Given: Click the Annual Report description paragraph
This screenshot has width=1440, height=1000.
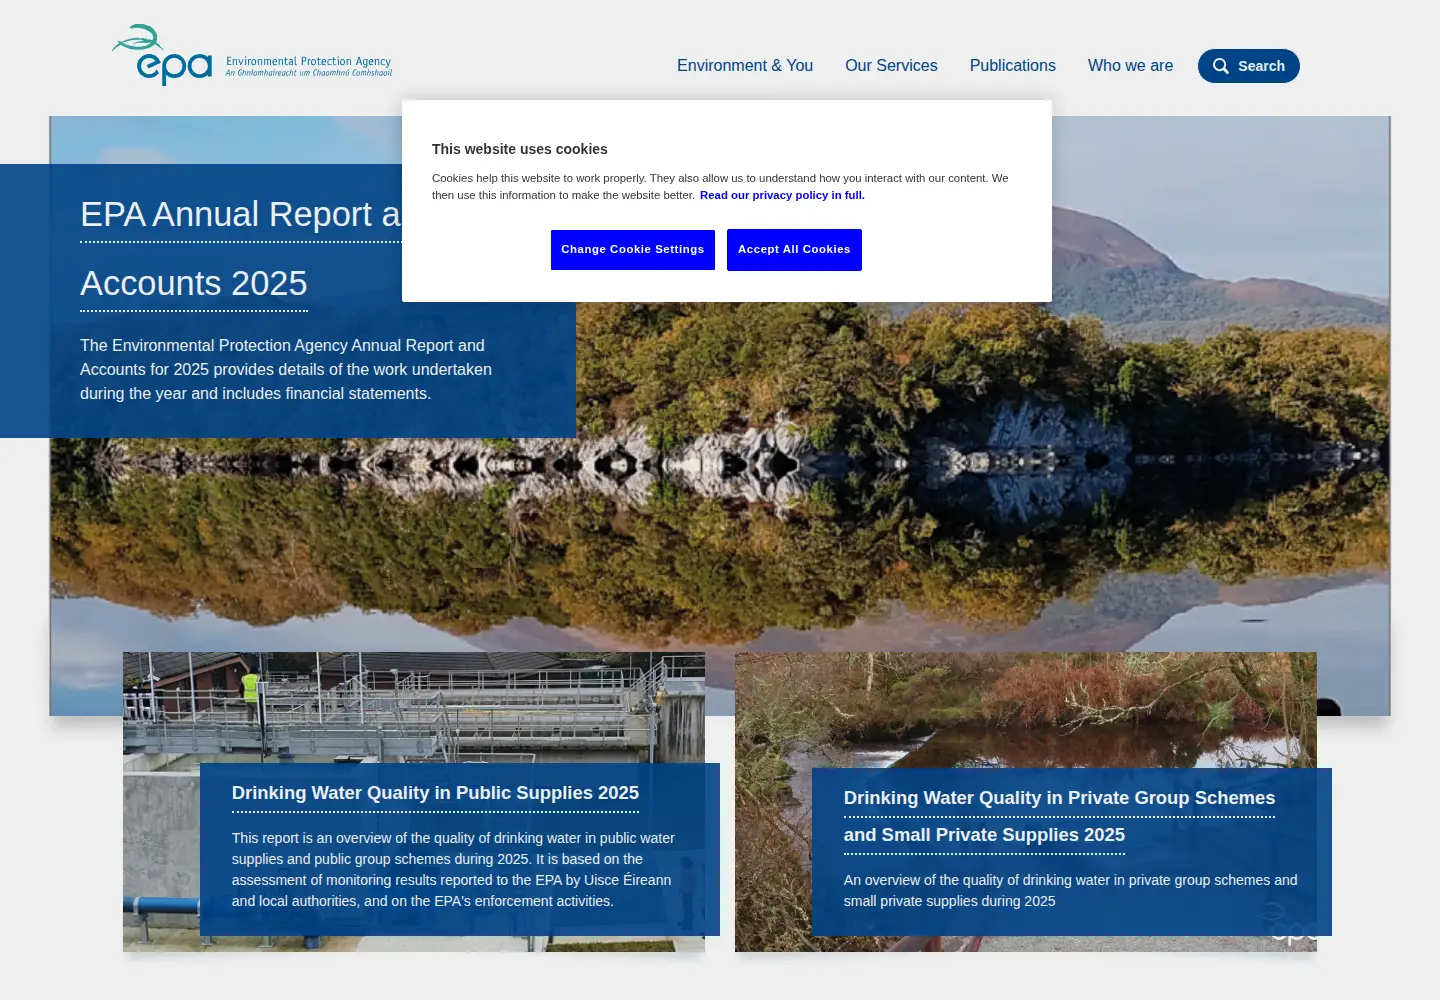Looking at the screenshot, I should (x=286, y=370).
